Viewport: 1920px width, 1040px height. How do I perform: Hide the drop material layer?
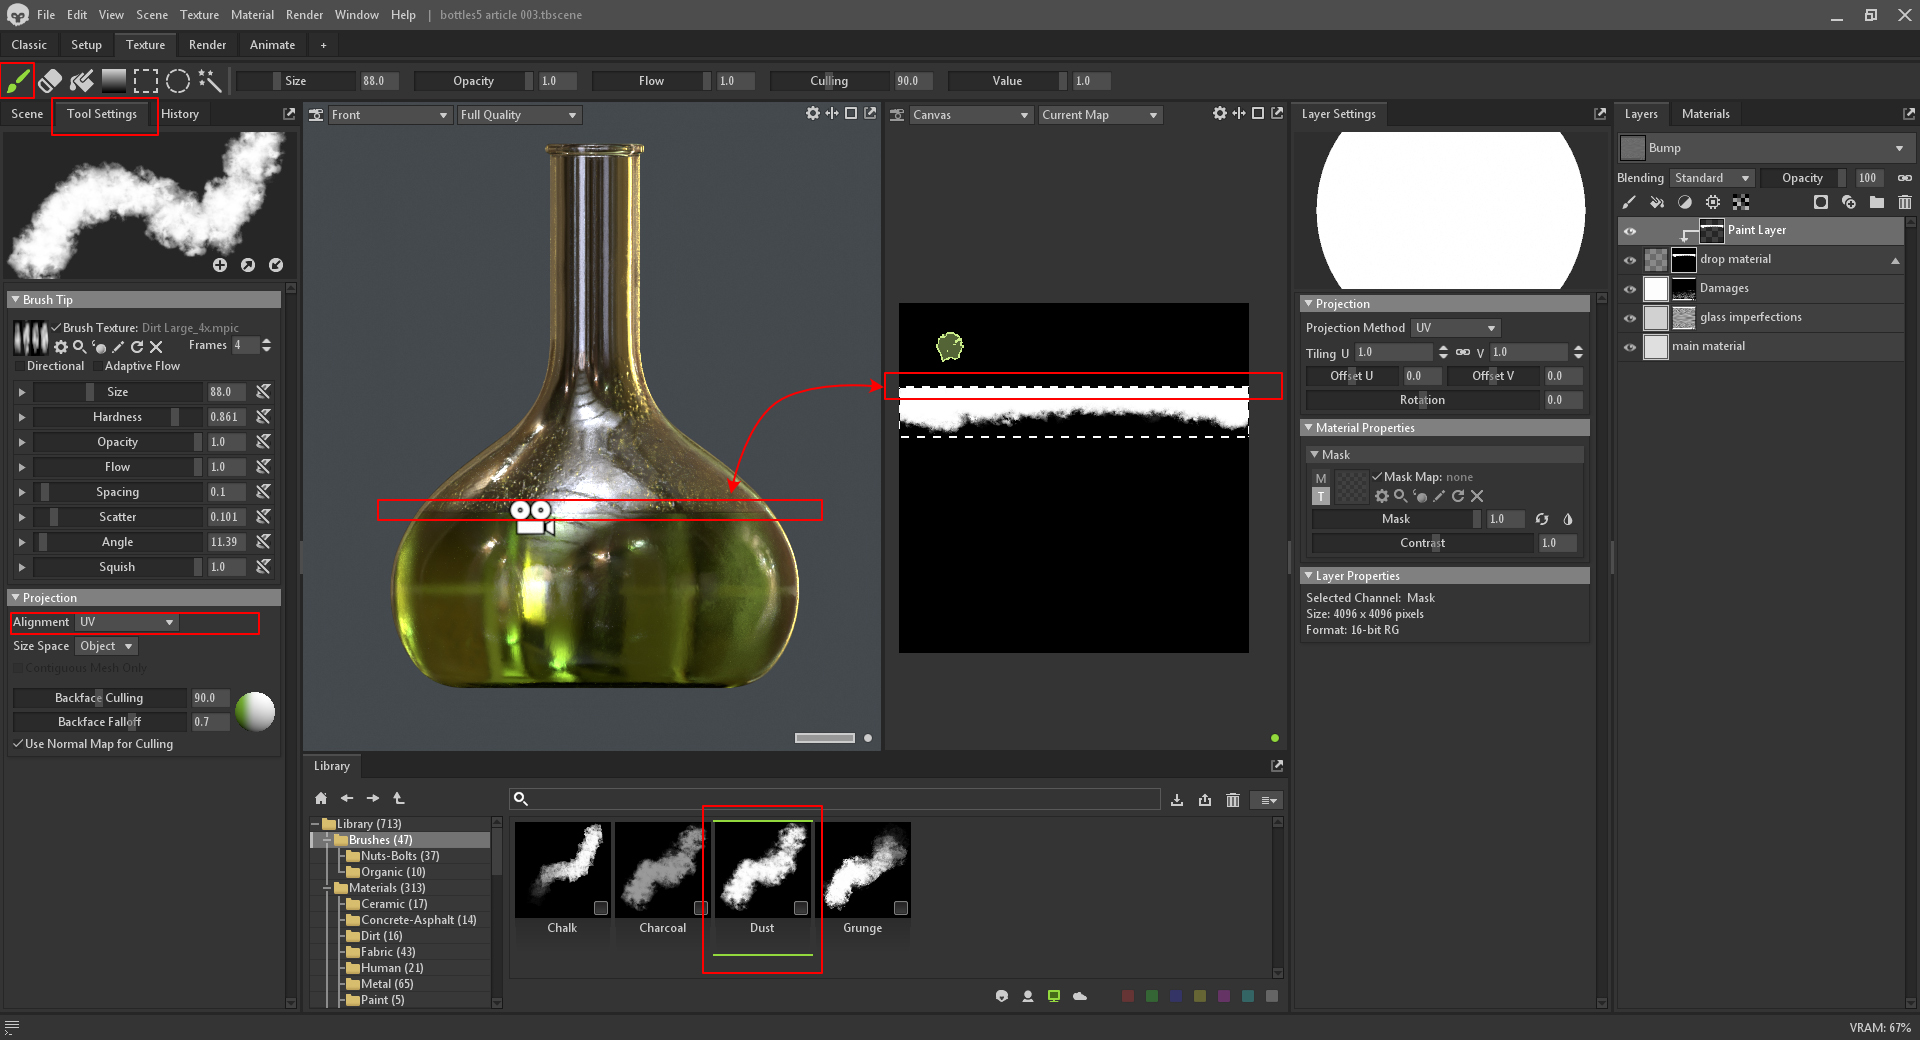(1630, 260)
